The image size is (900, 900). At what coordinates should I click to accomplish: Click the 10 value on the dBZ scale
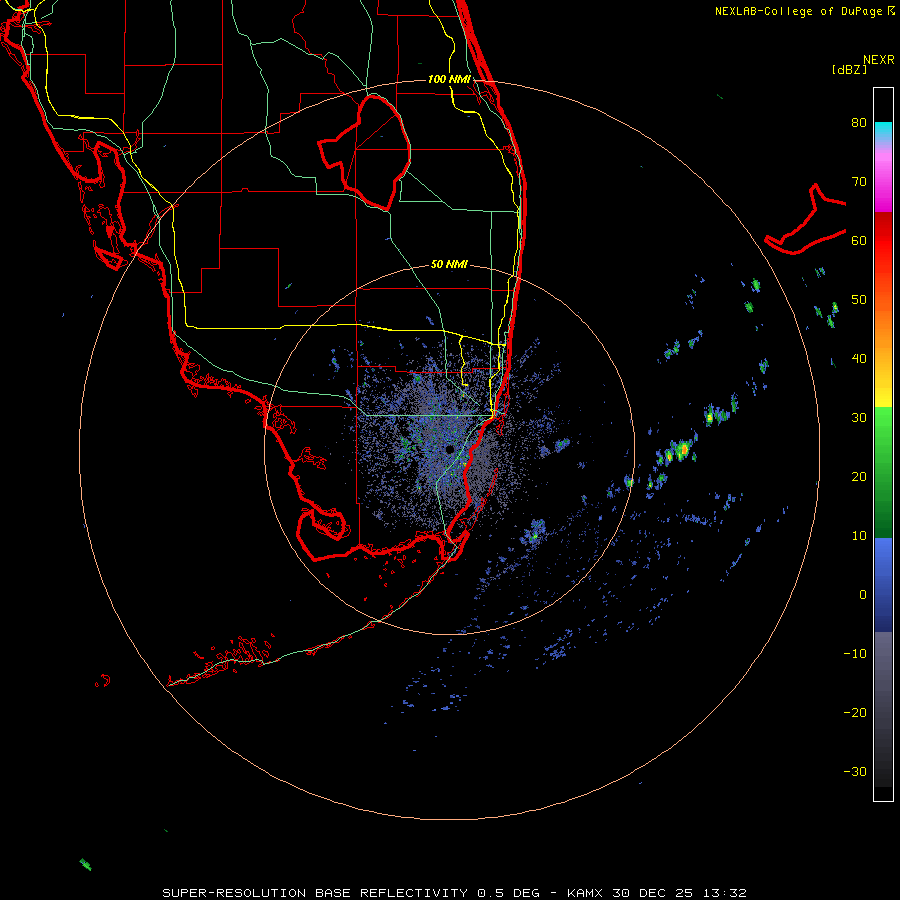859,536
